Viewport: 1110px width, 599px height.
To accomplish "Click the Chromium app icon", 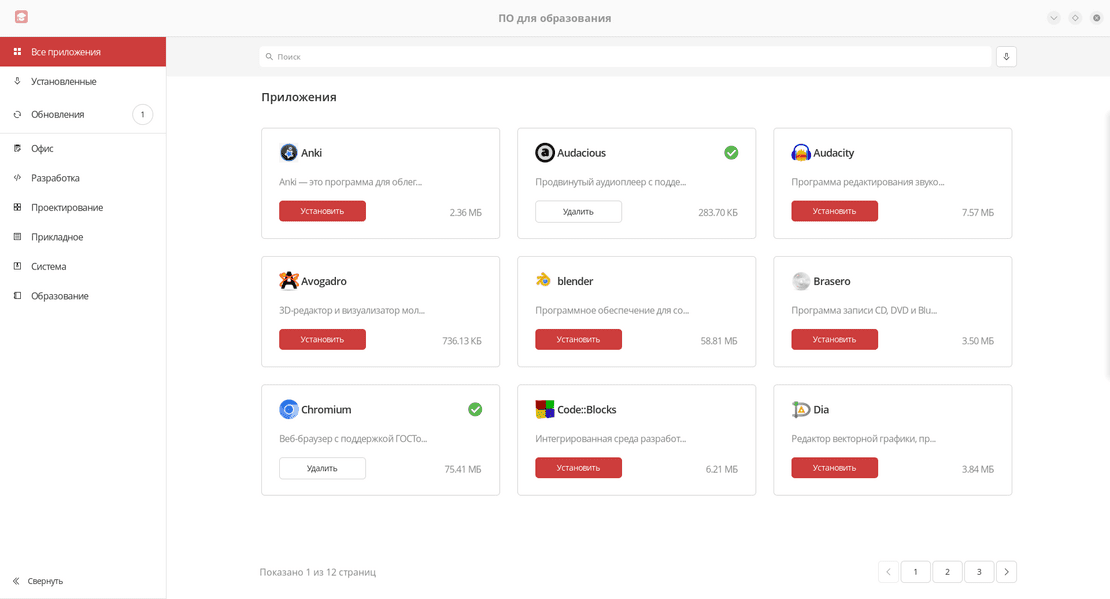I will [x=288, y=409].
